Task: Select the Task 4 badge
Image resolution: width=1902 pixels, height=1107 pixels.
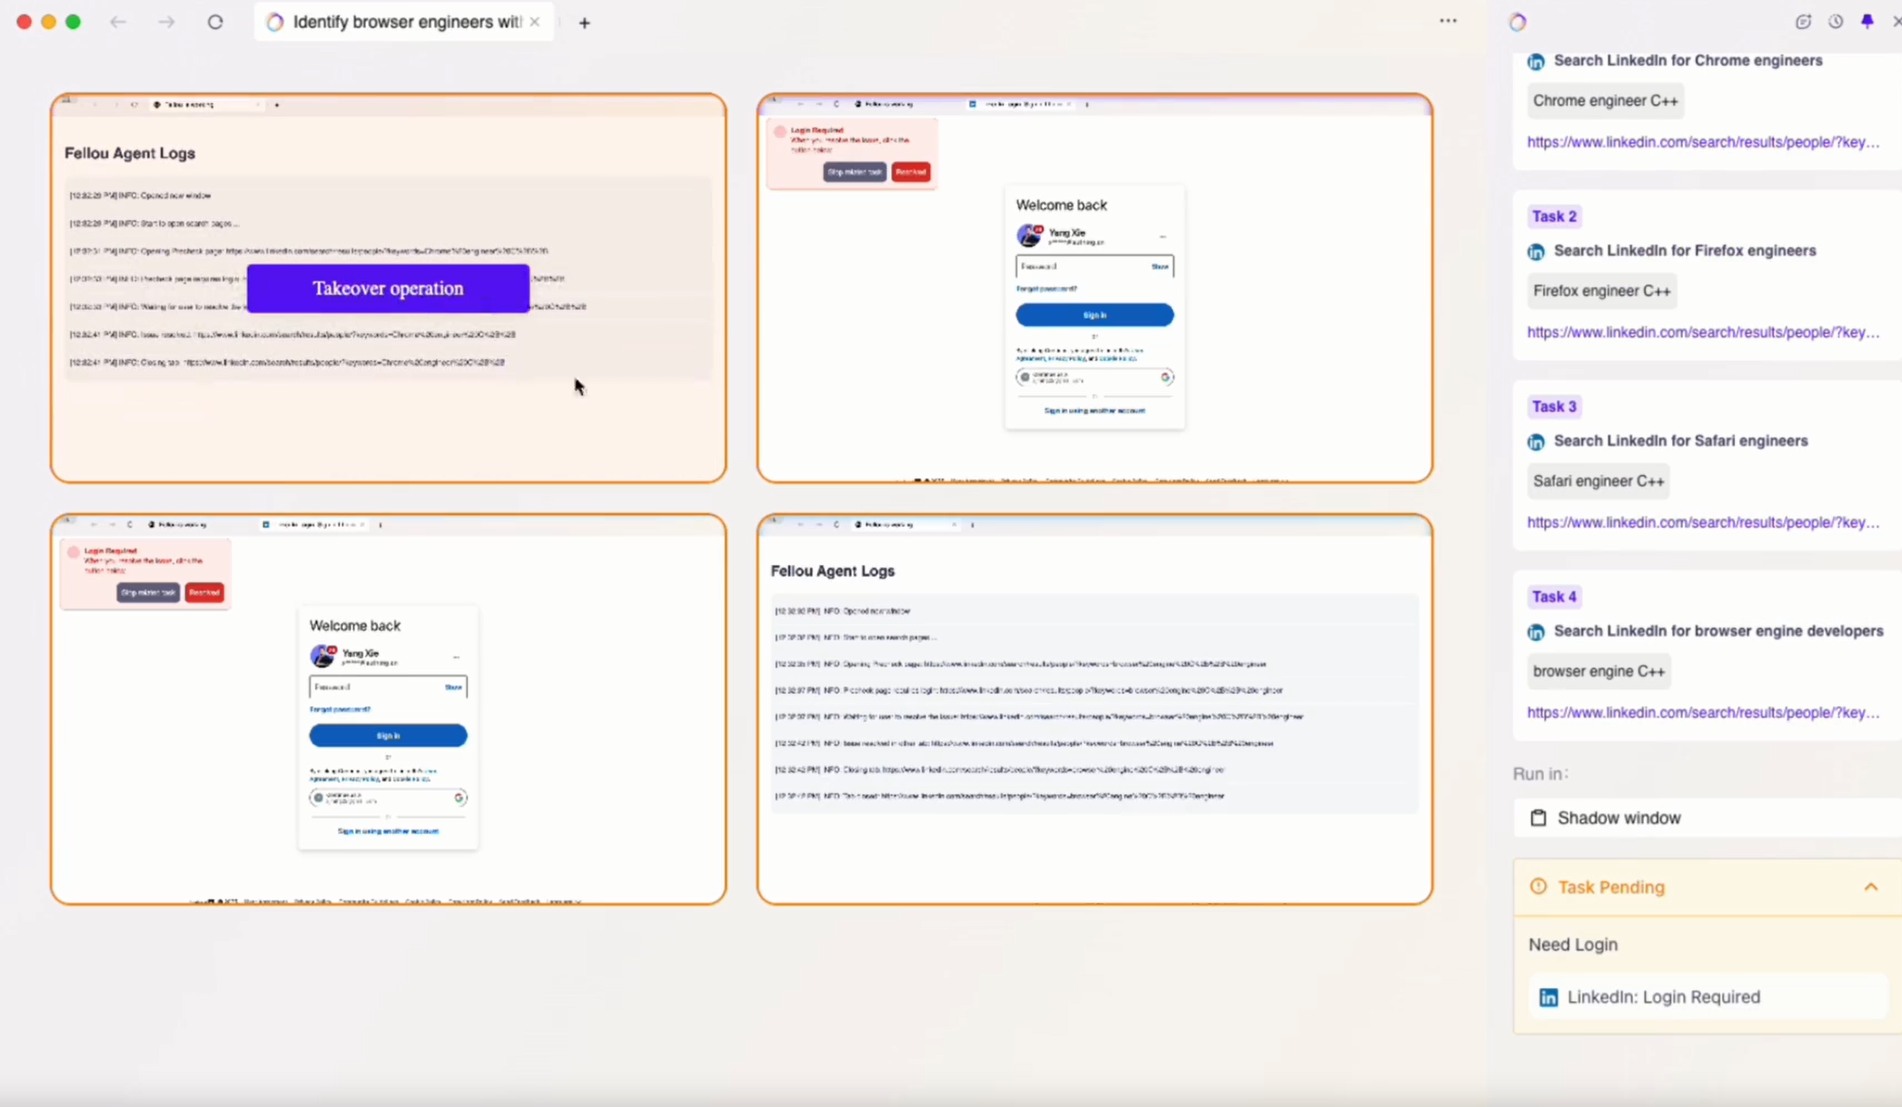Action: [x=1554, y=596]
